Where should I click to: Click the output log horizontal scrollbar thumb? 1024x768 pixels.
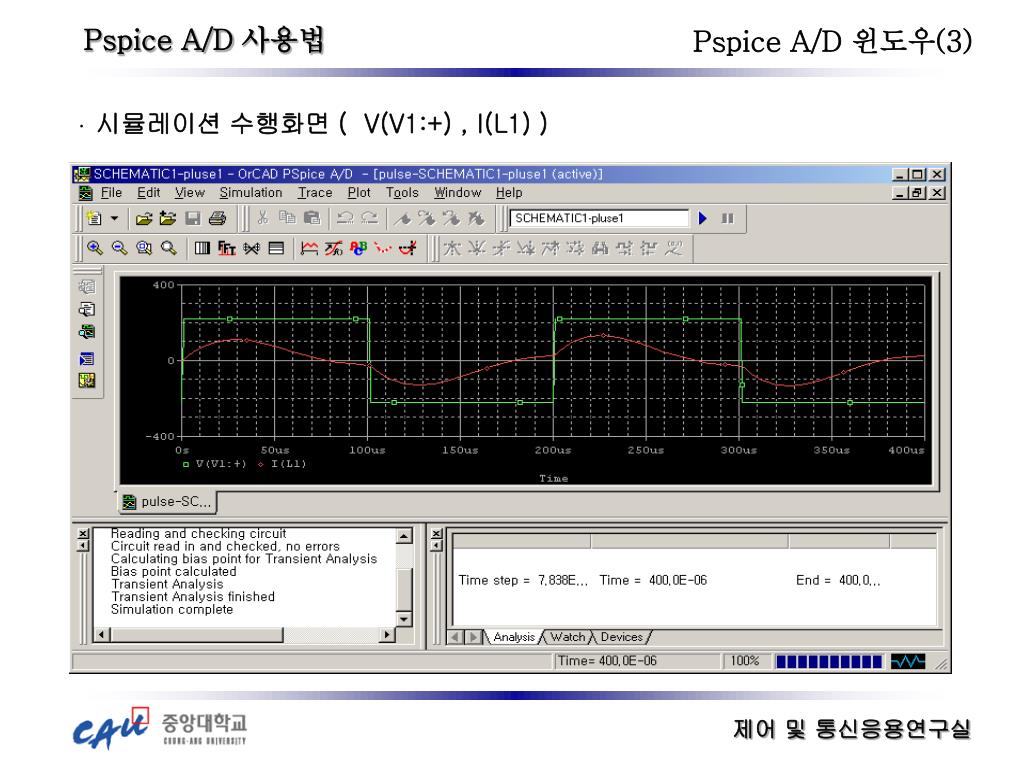(197, 634)
